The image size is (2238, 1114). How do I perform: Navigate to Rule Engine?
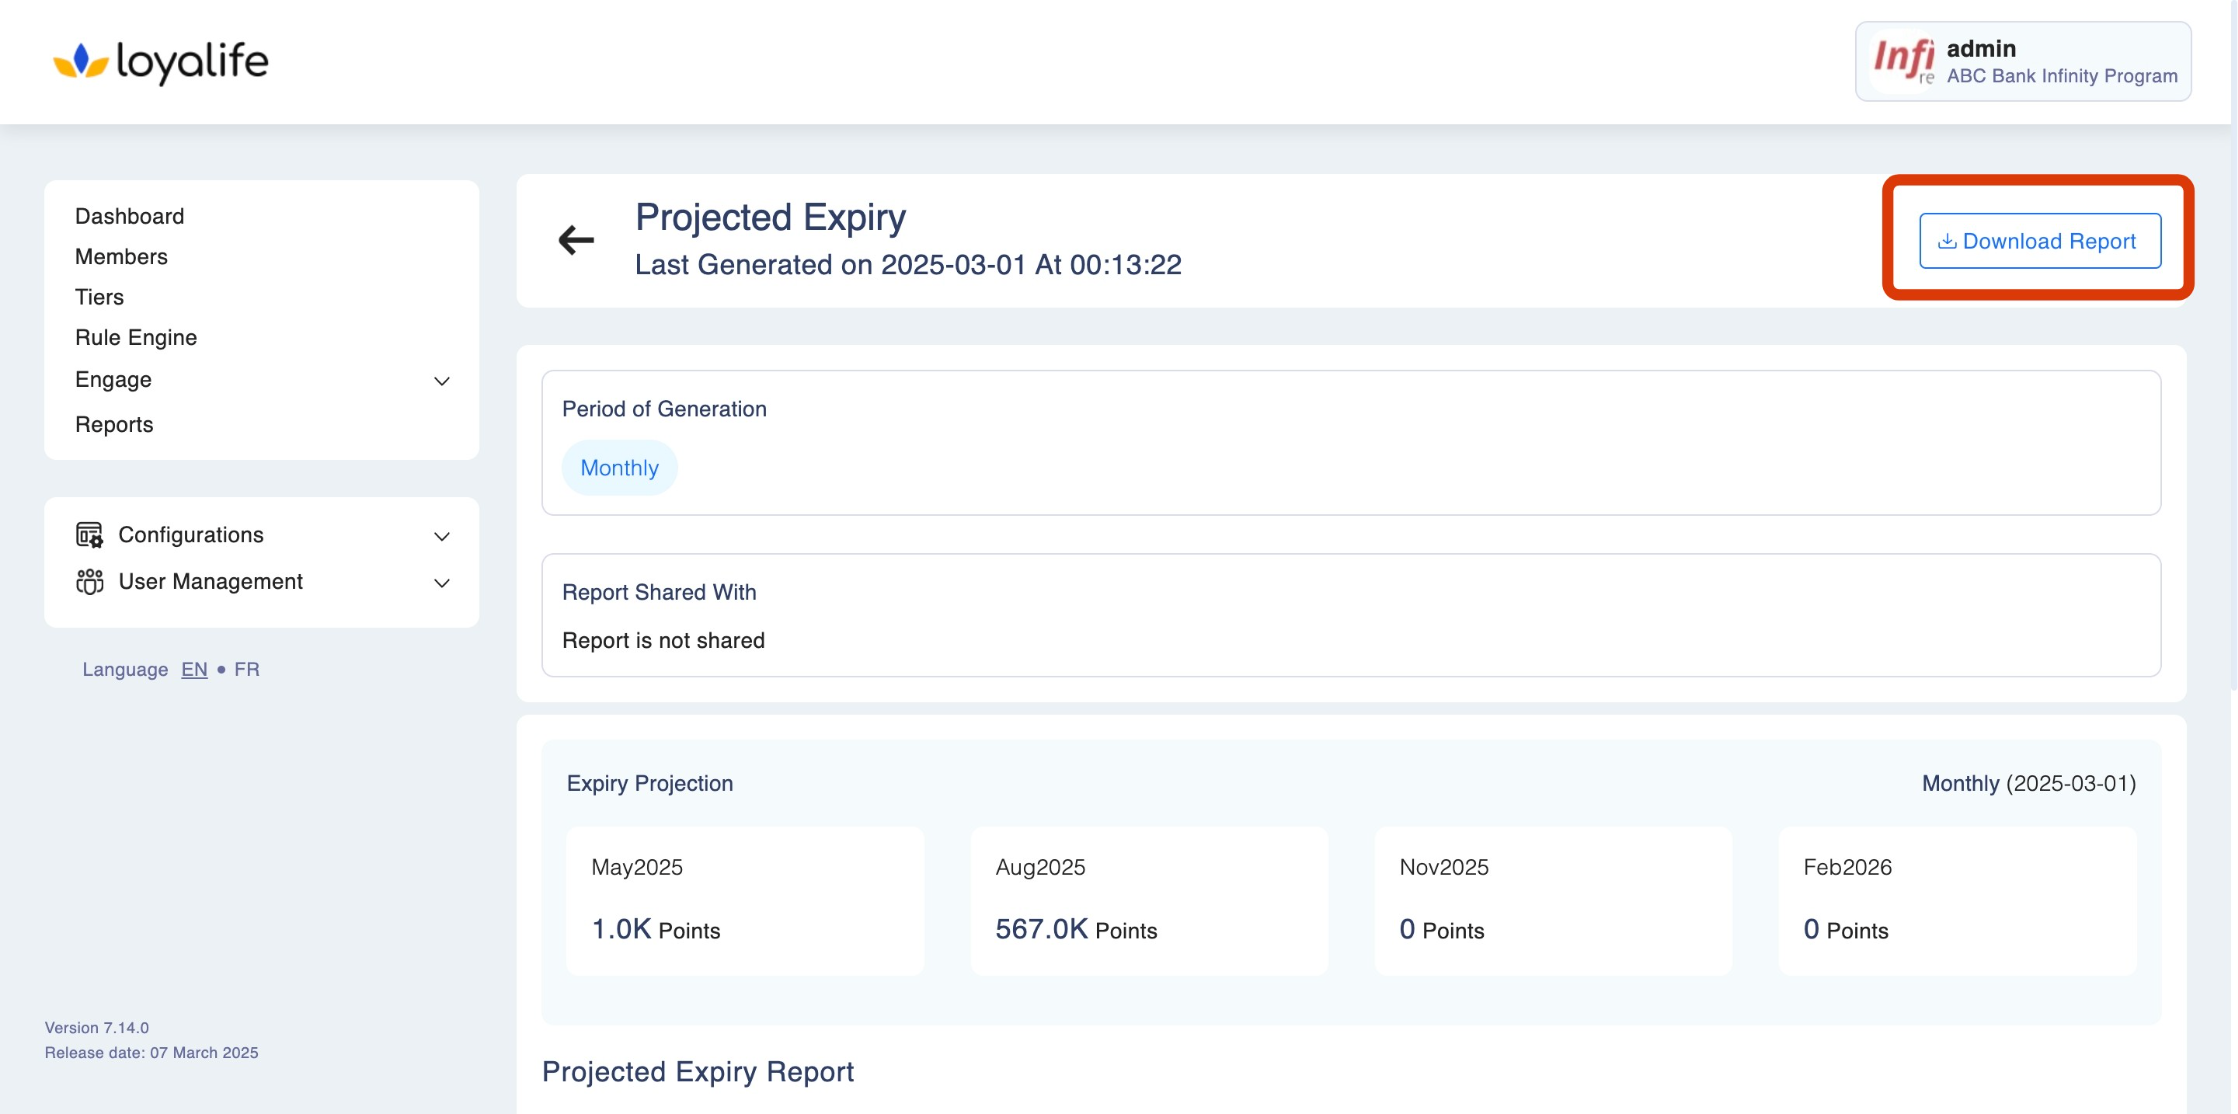point(136,337)
